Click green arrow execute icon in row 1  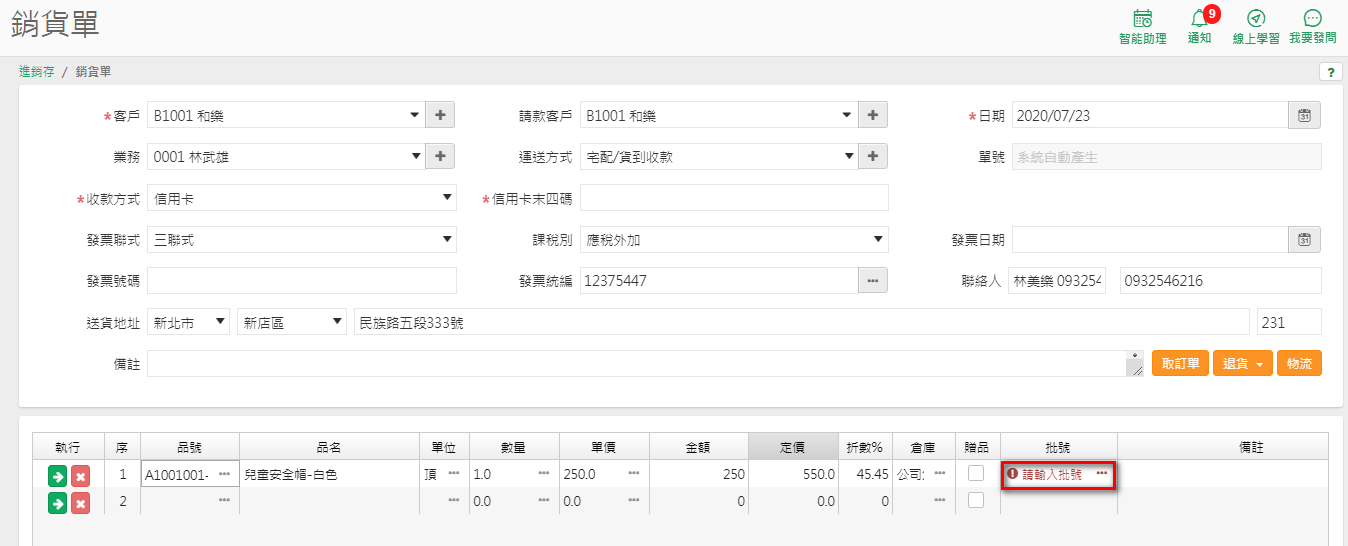tap(57, 476)
